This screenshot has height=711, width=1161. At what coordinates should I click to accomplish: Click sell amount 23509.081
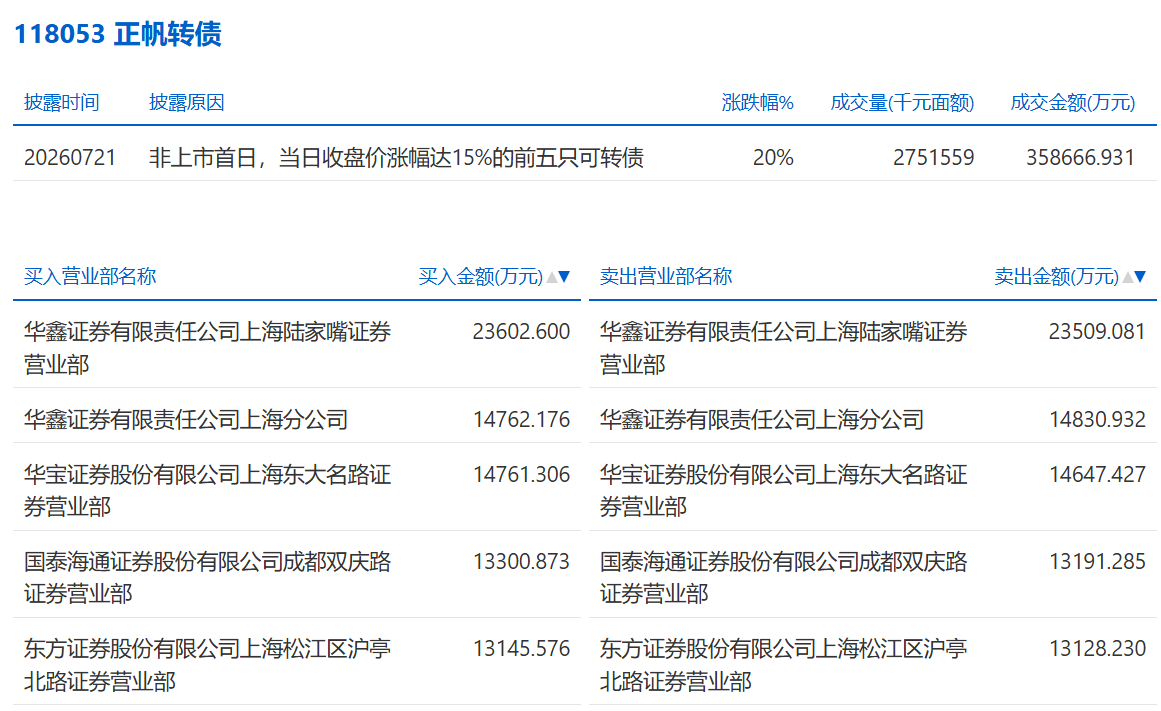point(1097,332)
